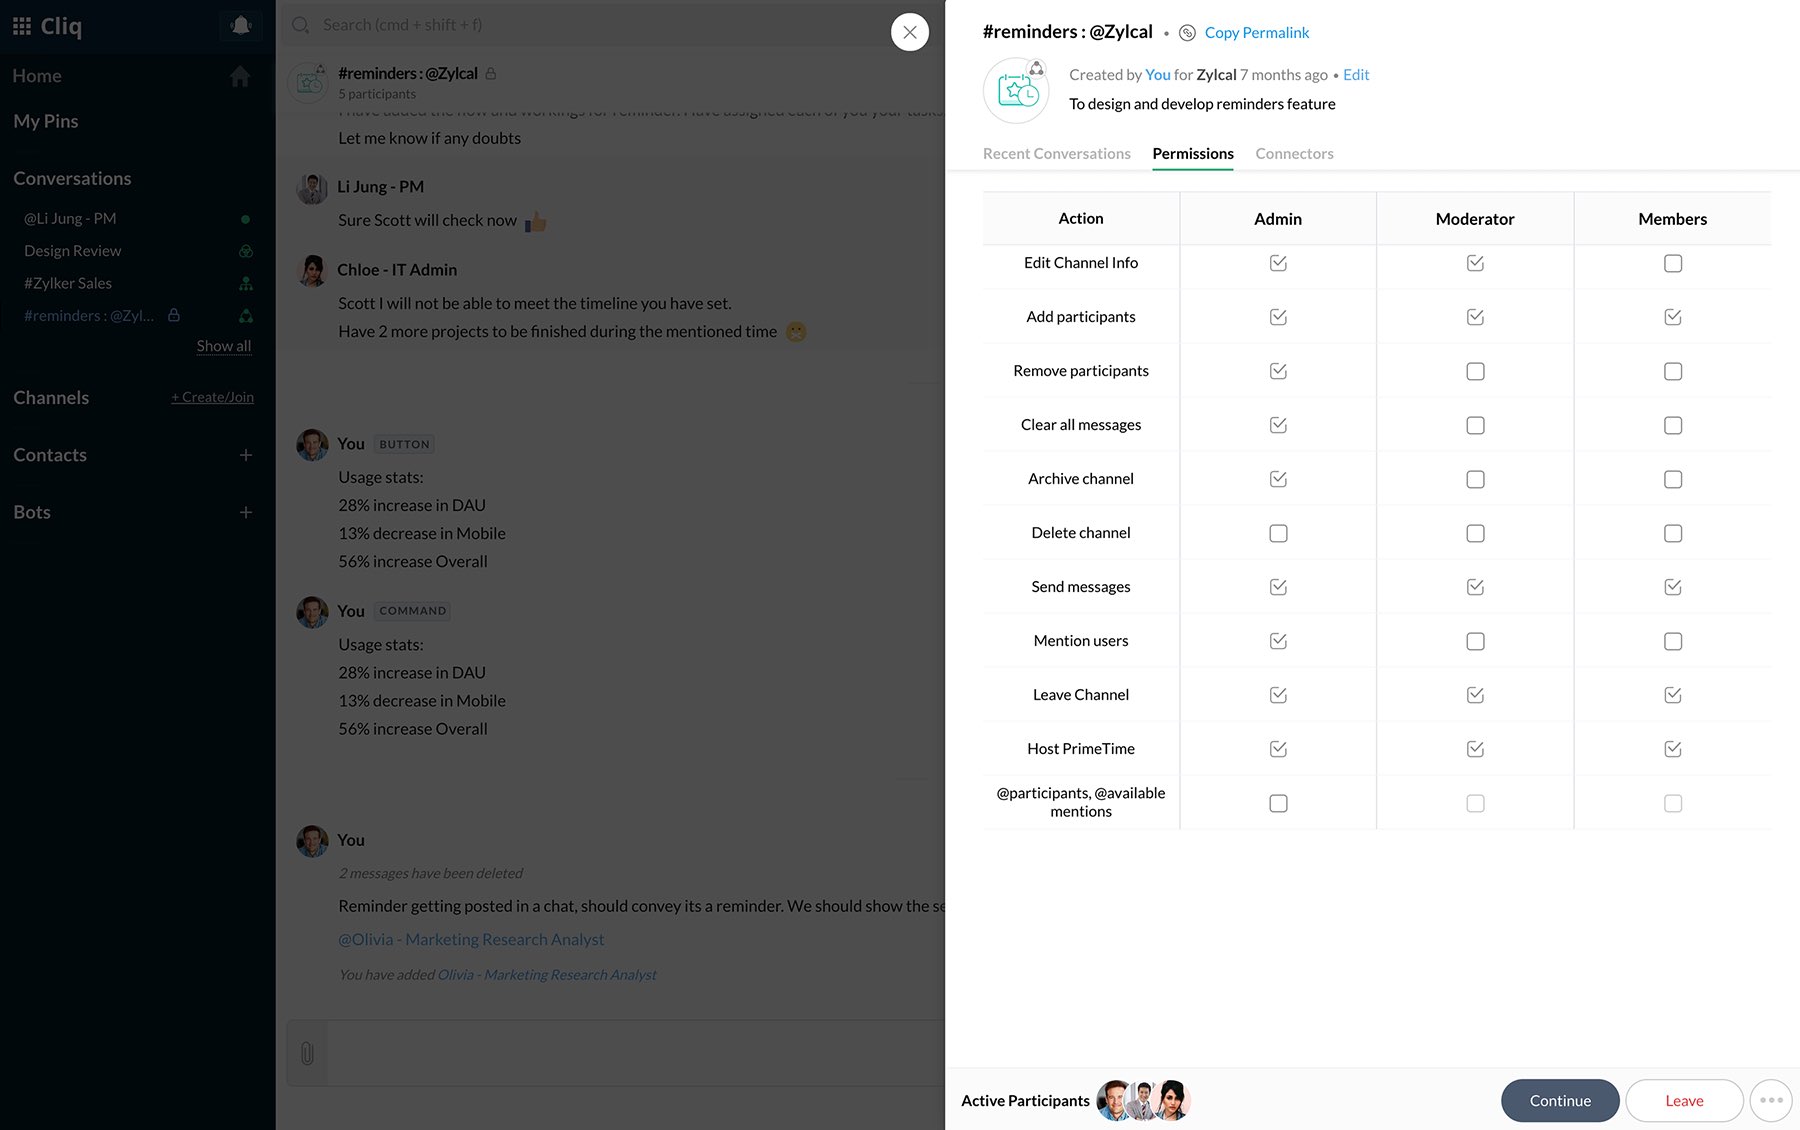This screenshot has width=1800, height=1130.
Task: Click the Leave button
Action: pyautogui.click(x=1684, y=1100)
